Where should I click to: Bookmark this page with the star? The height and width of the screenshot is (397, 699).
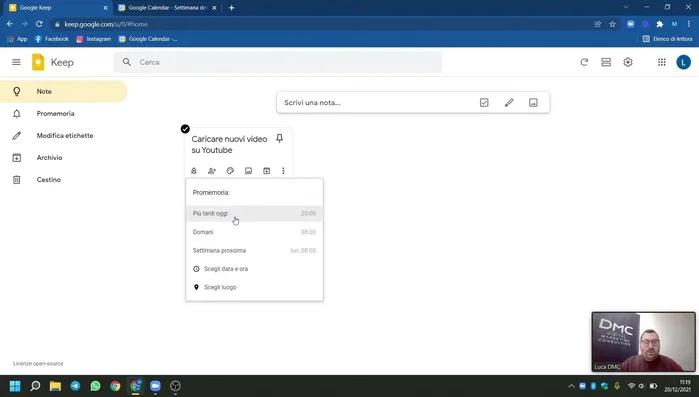[613, 24]
